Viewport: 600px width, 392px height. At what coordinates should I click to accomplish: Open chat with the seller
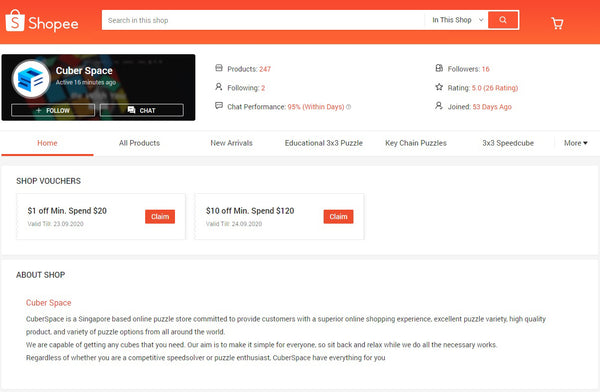click(x=142, y=110)
